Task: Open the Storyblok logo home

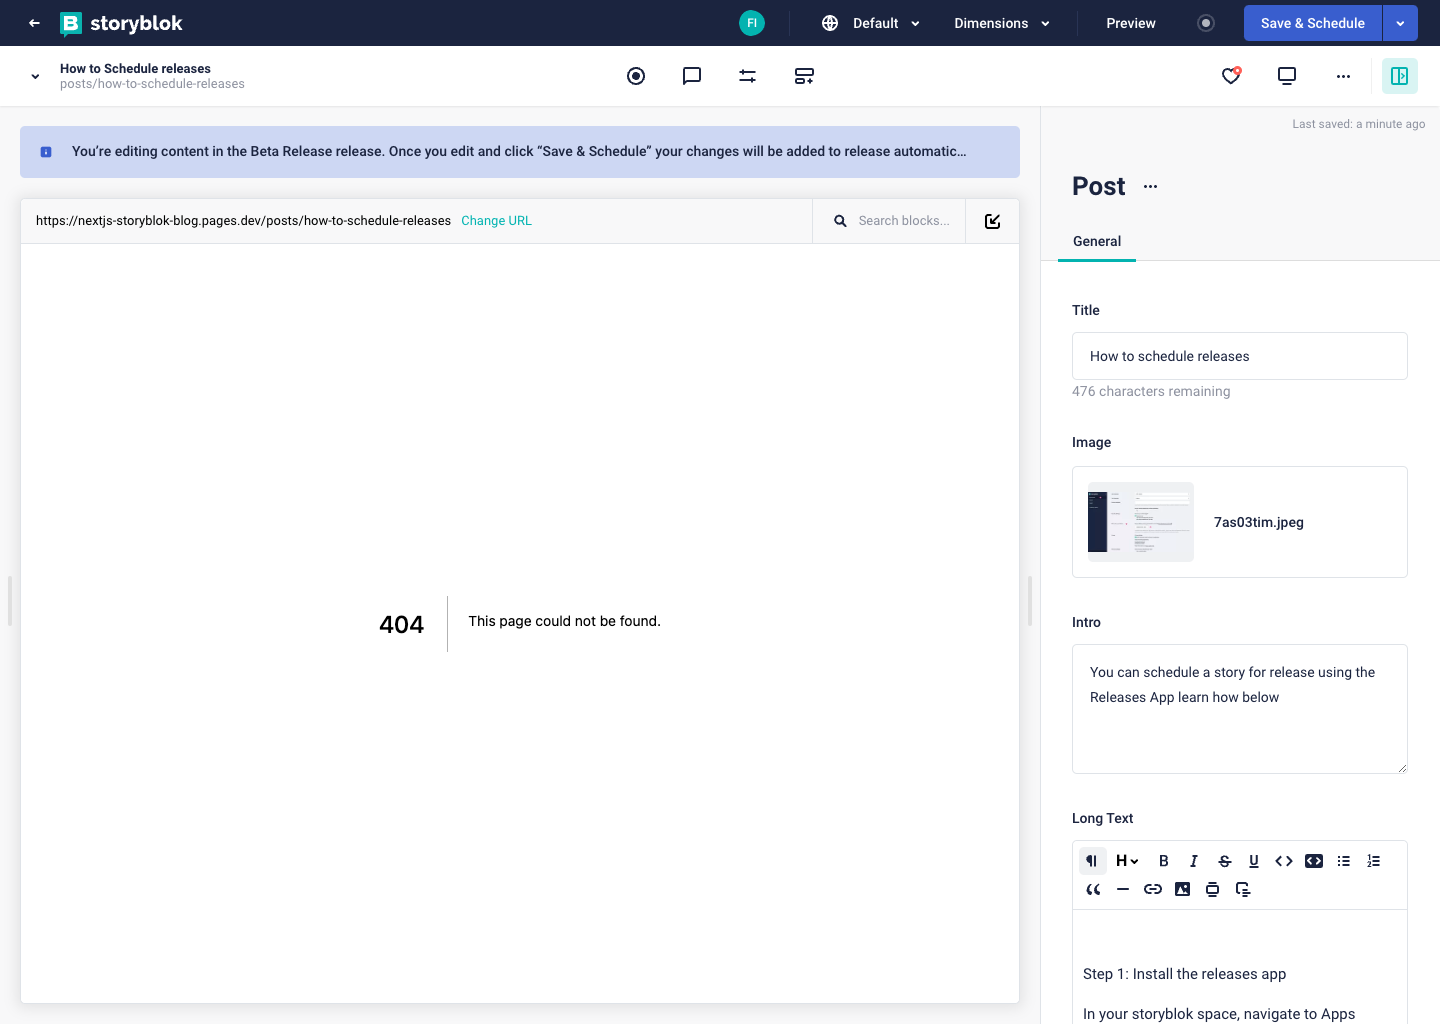Action: click(121, 23)
